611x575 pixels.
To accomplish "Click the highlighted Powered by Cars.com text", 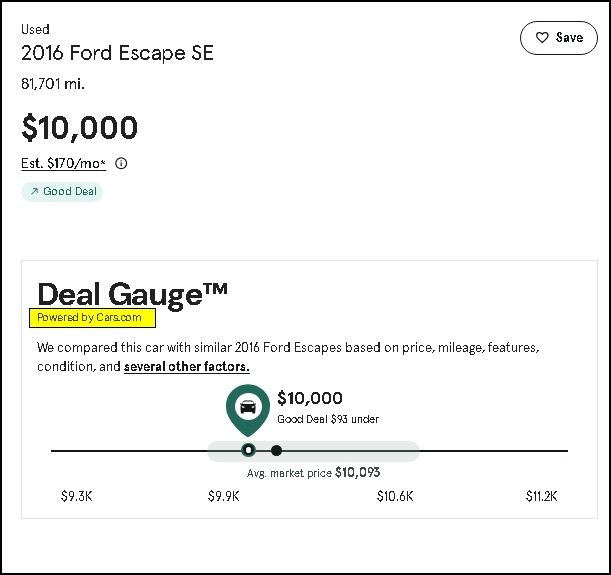I will click(x=90, y=318).
